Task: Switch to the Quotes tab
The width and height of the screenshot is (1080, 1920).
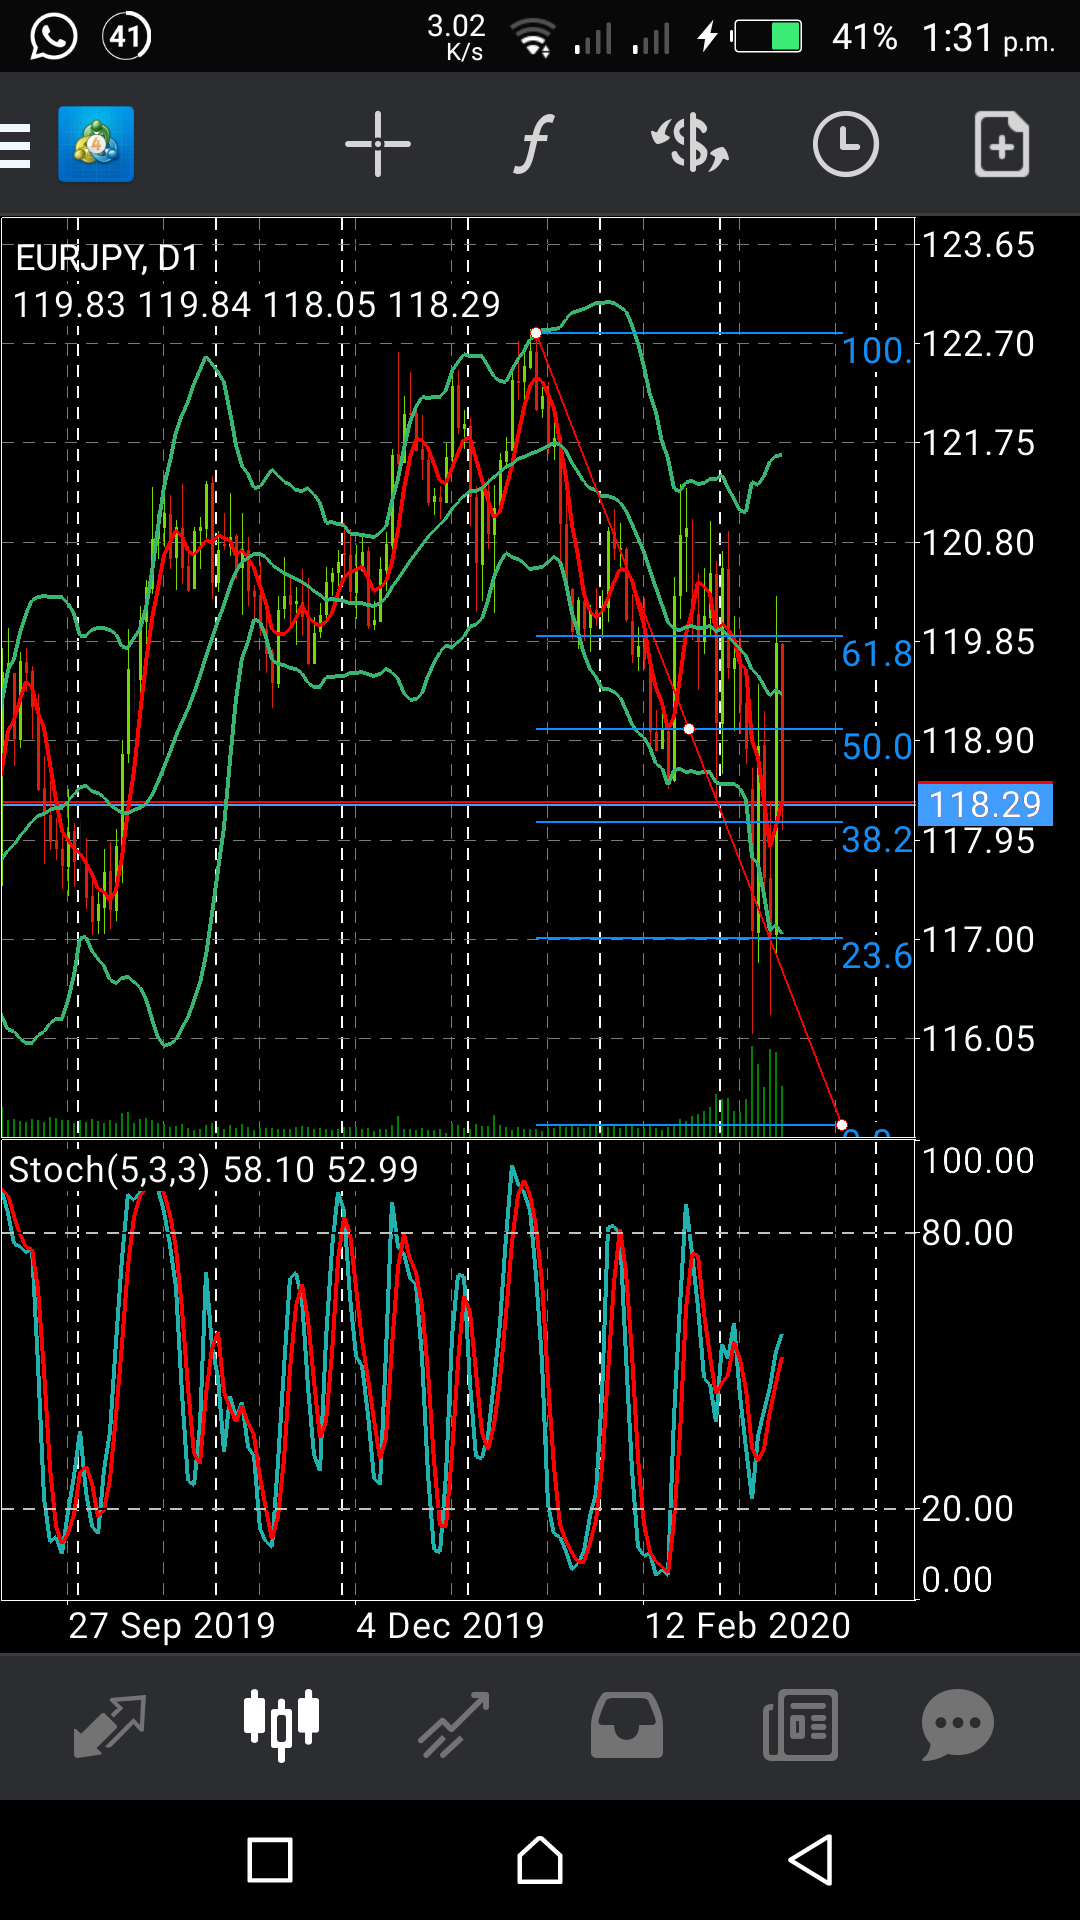Action: pos(110,1725)
